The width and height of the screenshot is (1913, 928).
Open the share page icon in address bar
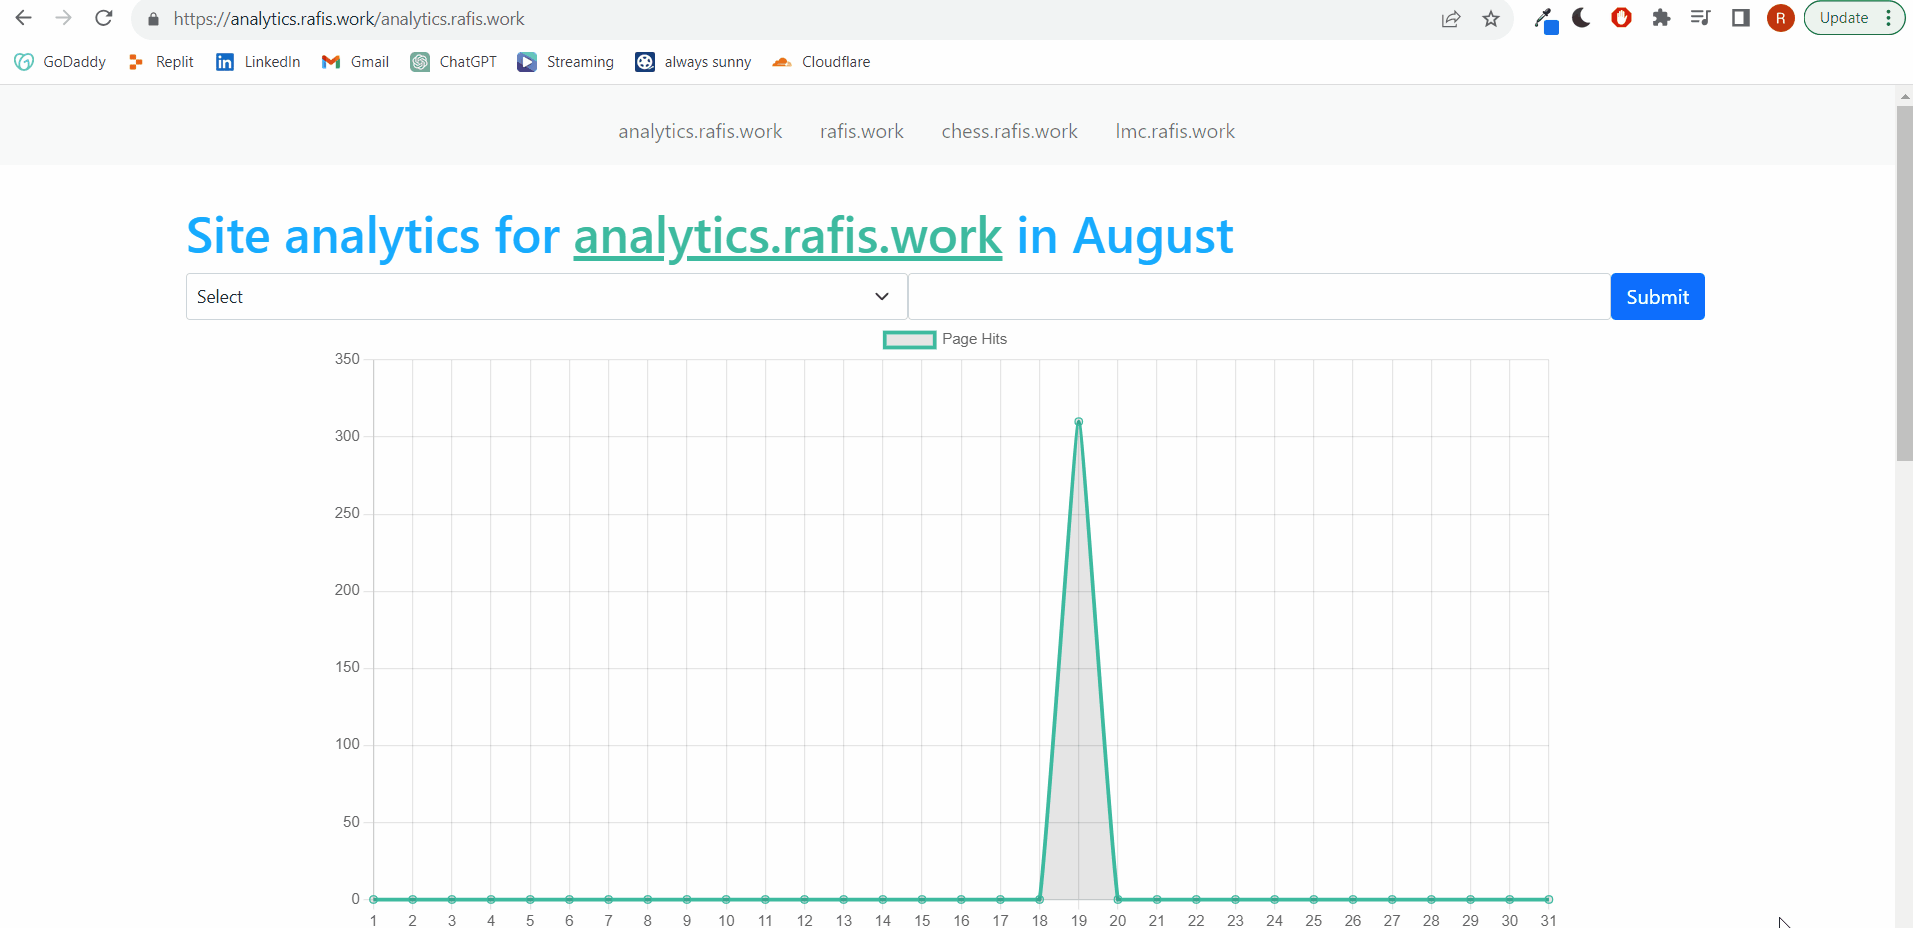[1451, 19]
